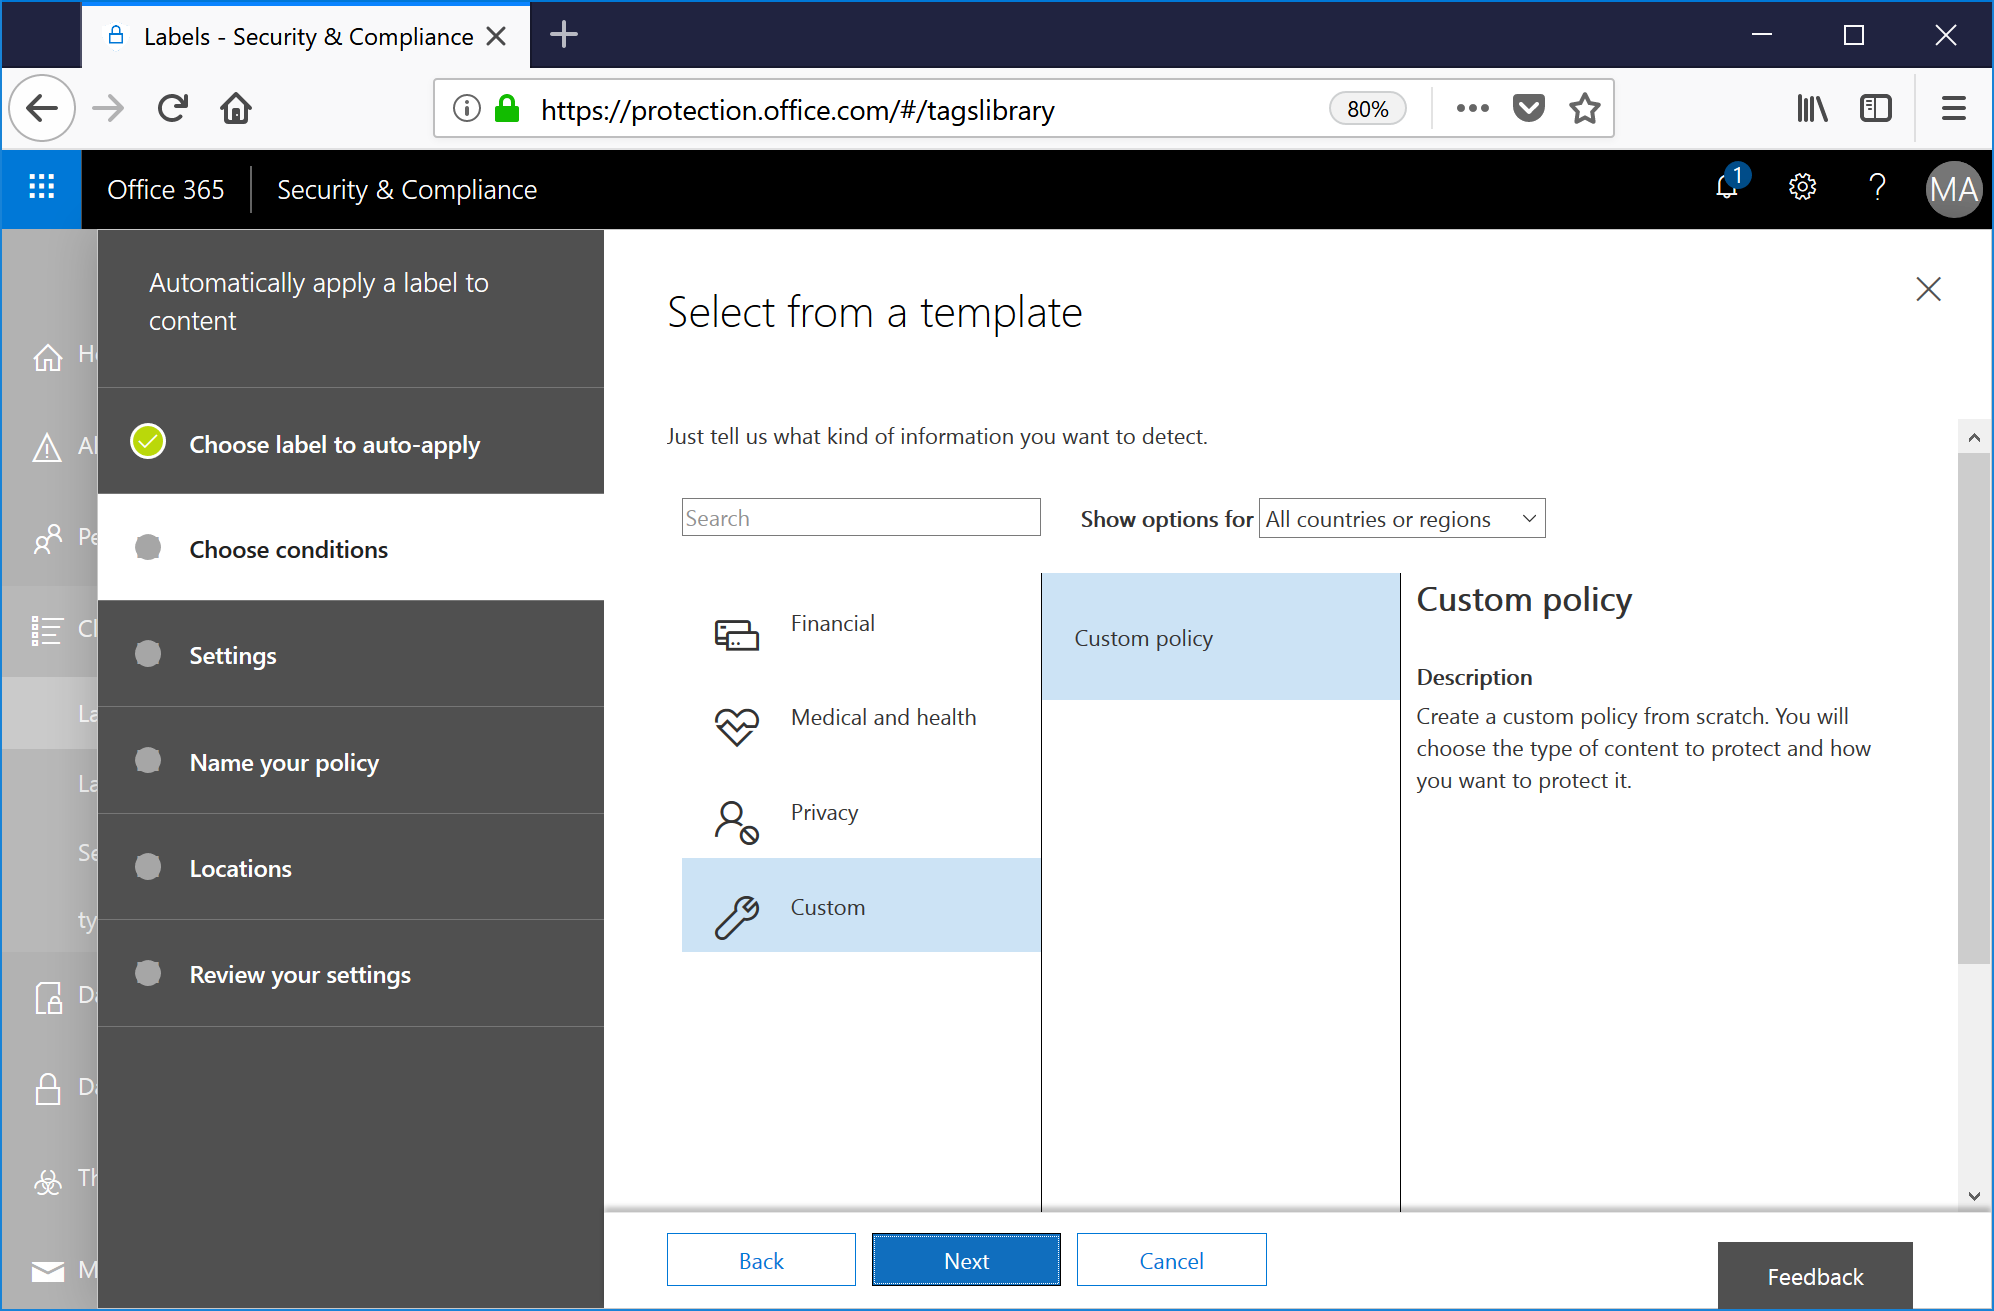Go to the Name your policy step

click(284, 762)
